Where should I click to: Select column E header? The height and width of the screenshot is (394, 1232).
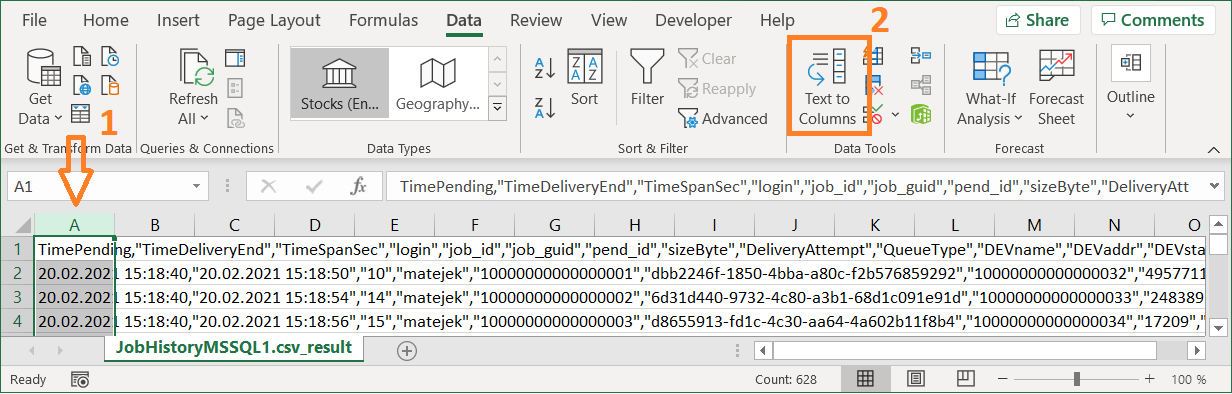(x=395, y=225)
